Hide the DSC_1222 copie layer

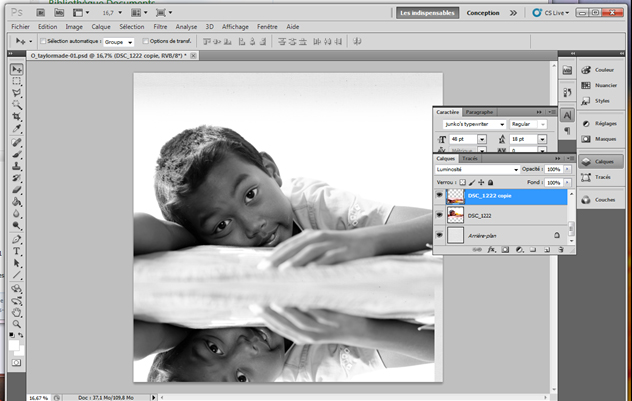439,195
